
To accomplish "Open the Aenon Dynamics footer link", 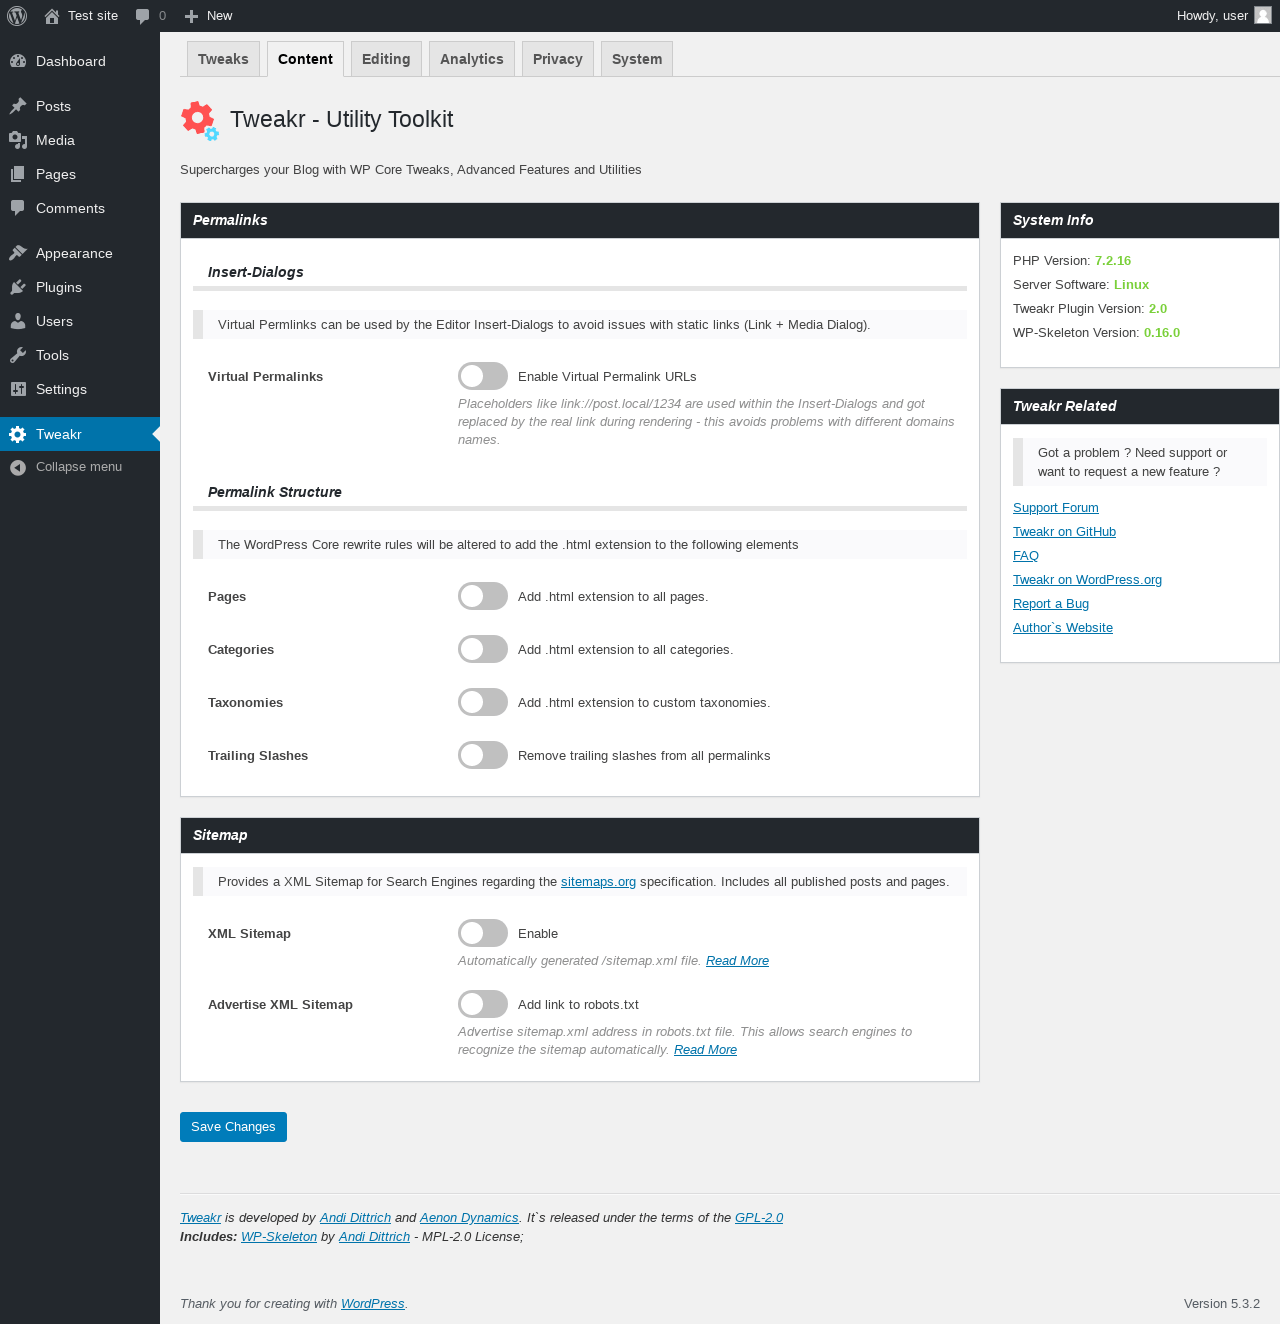I will tap(469, 1218).
